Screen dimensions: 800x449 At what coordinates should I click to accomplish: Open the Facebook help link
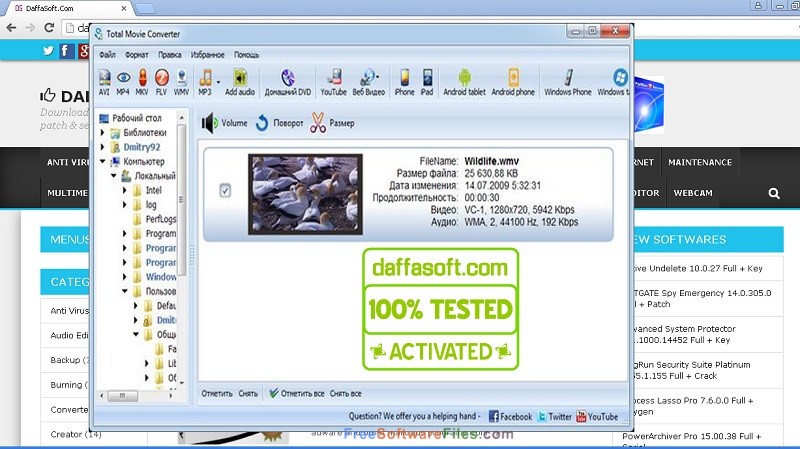pos(510,416)
